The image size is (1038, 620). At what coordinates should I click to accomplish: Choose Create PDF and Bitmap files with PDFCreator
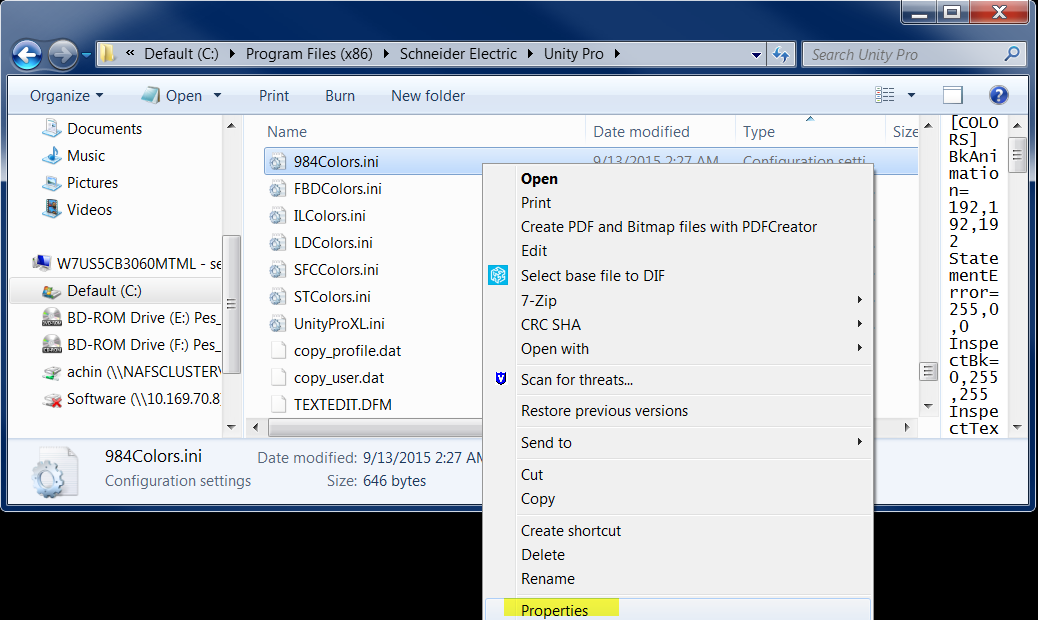(679, 227)
